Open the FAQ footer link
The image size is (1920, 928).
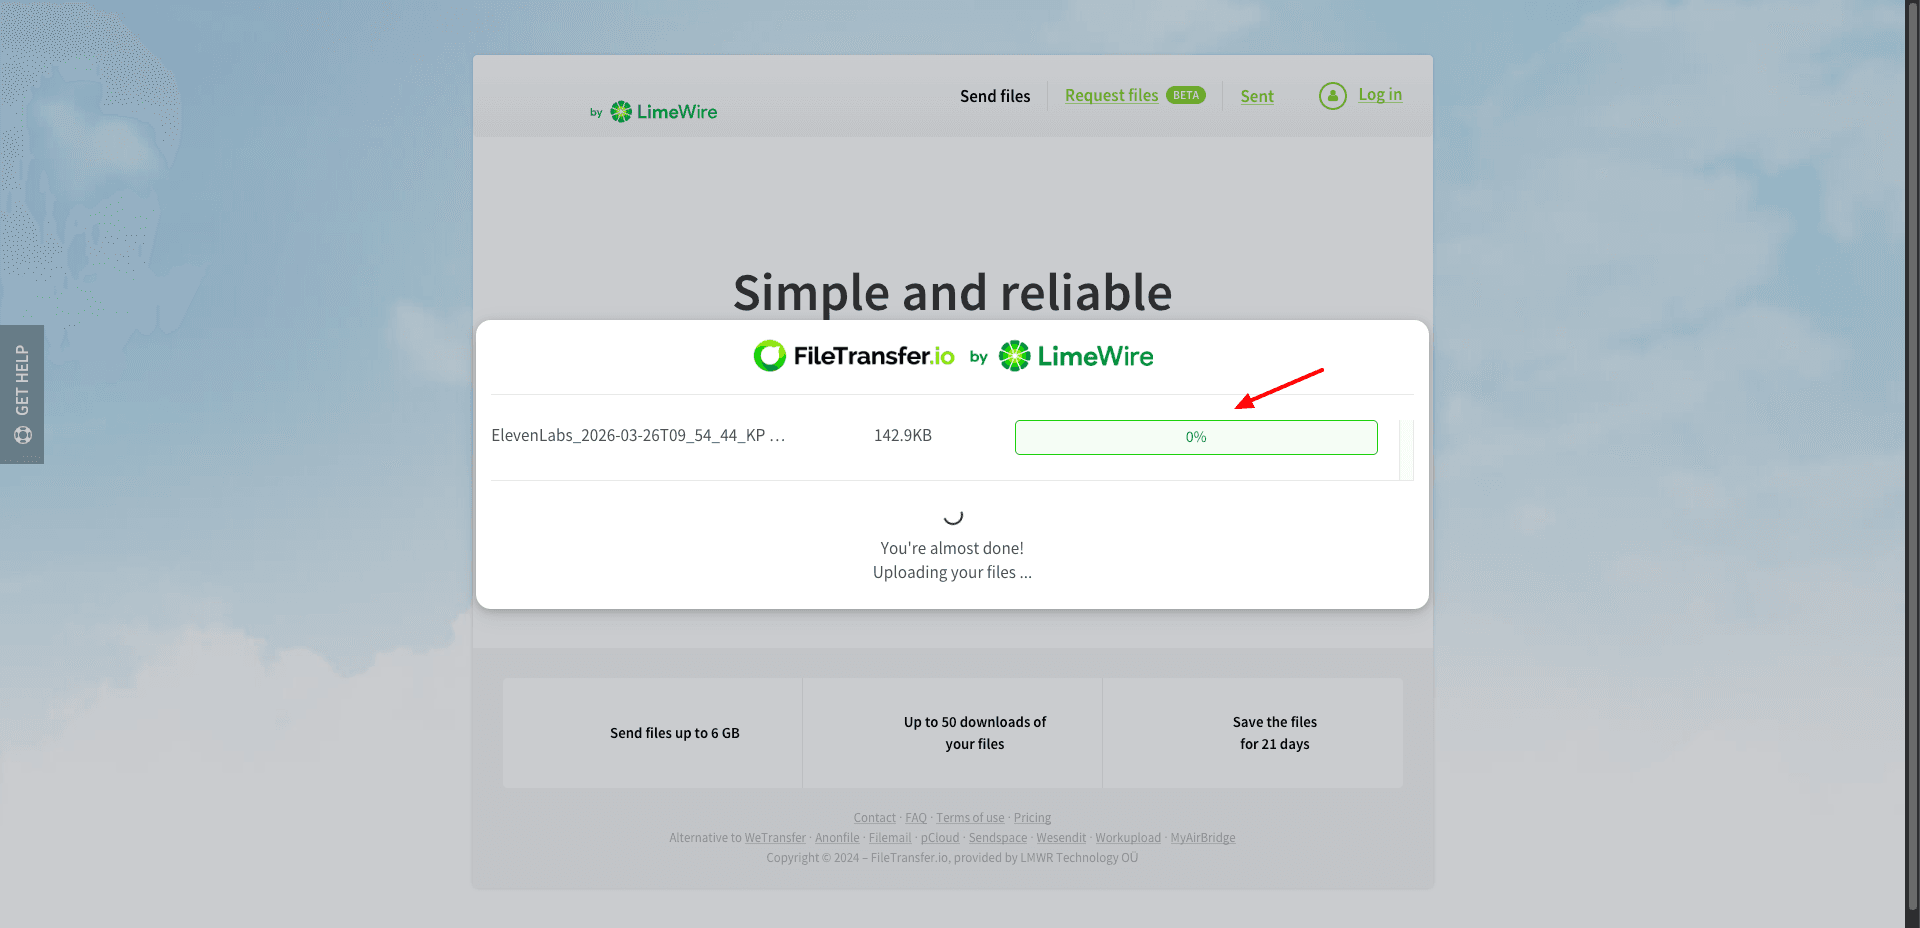[916, 818]
